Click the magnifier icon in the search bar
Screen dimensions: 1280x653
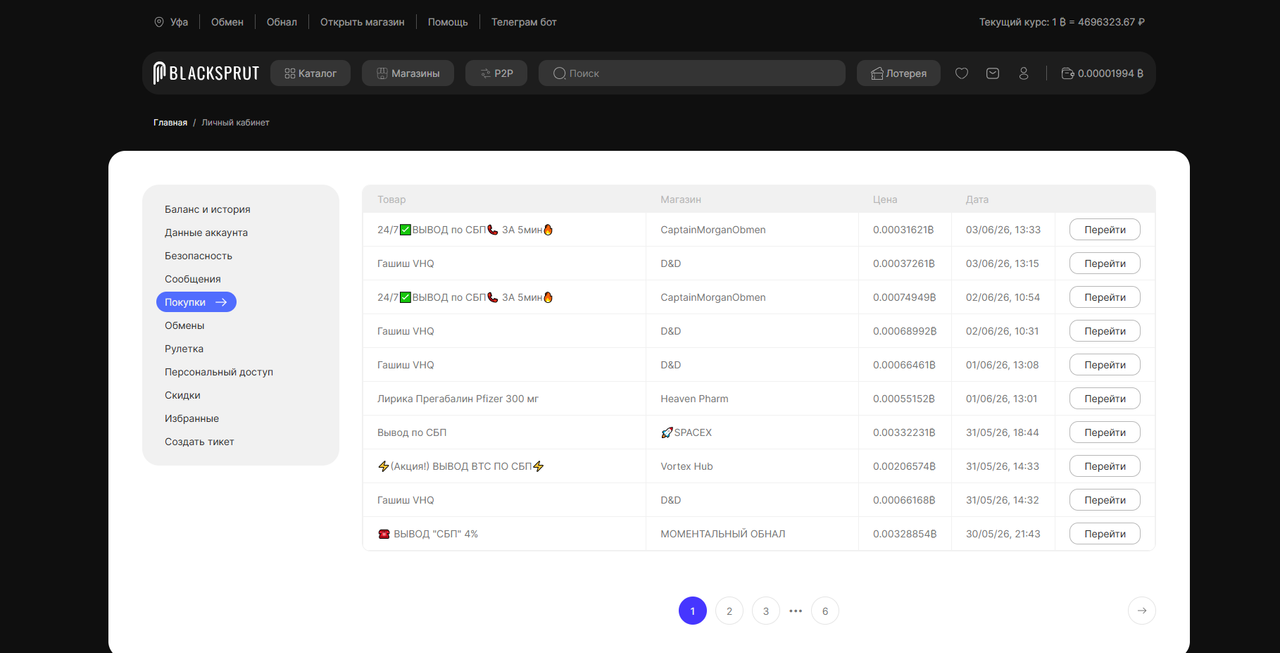click(x=560, y=73)
